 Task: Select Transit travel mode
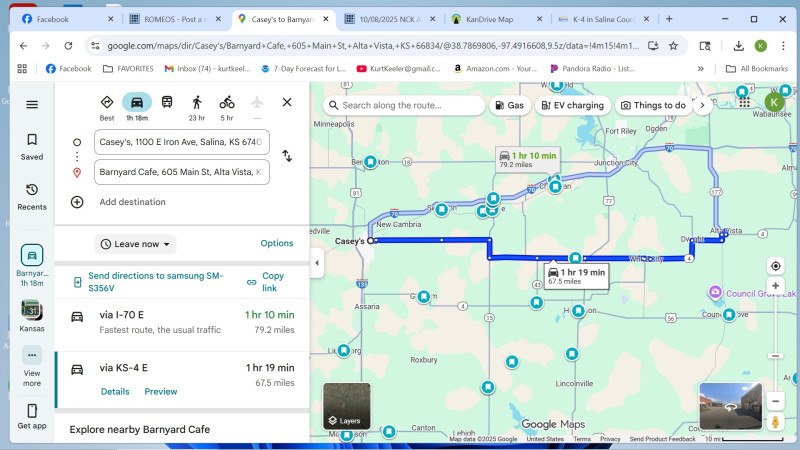click(167, 103)
